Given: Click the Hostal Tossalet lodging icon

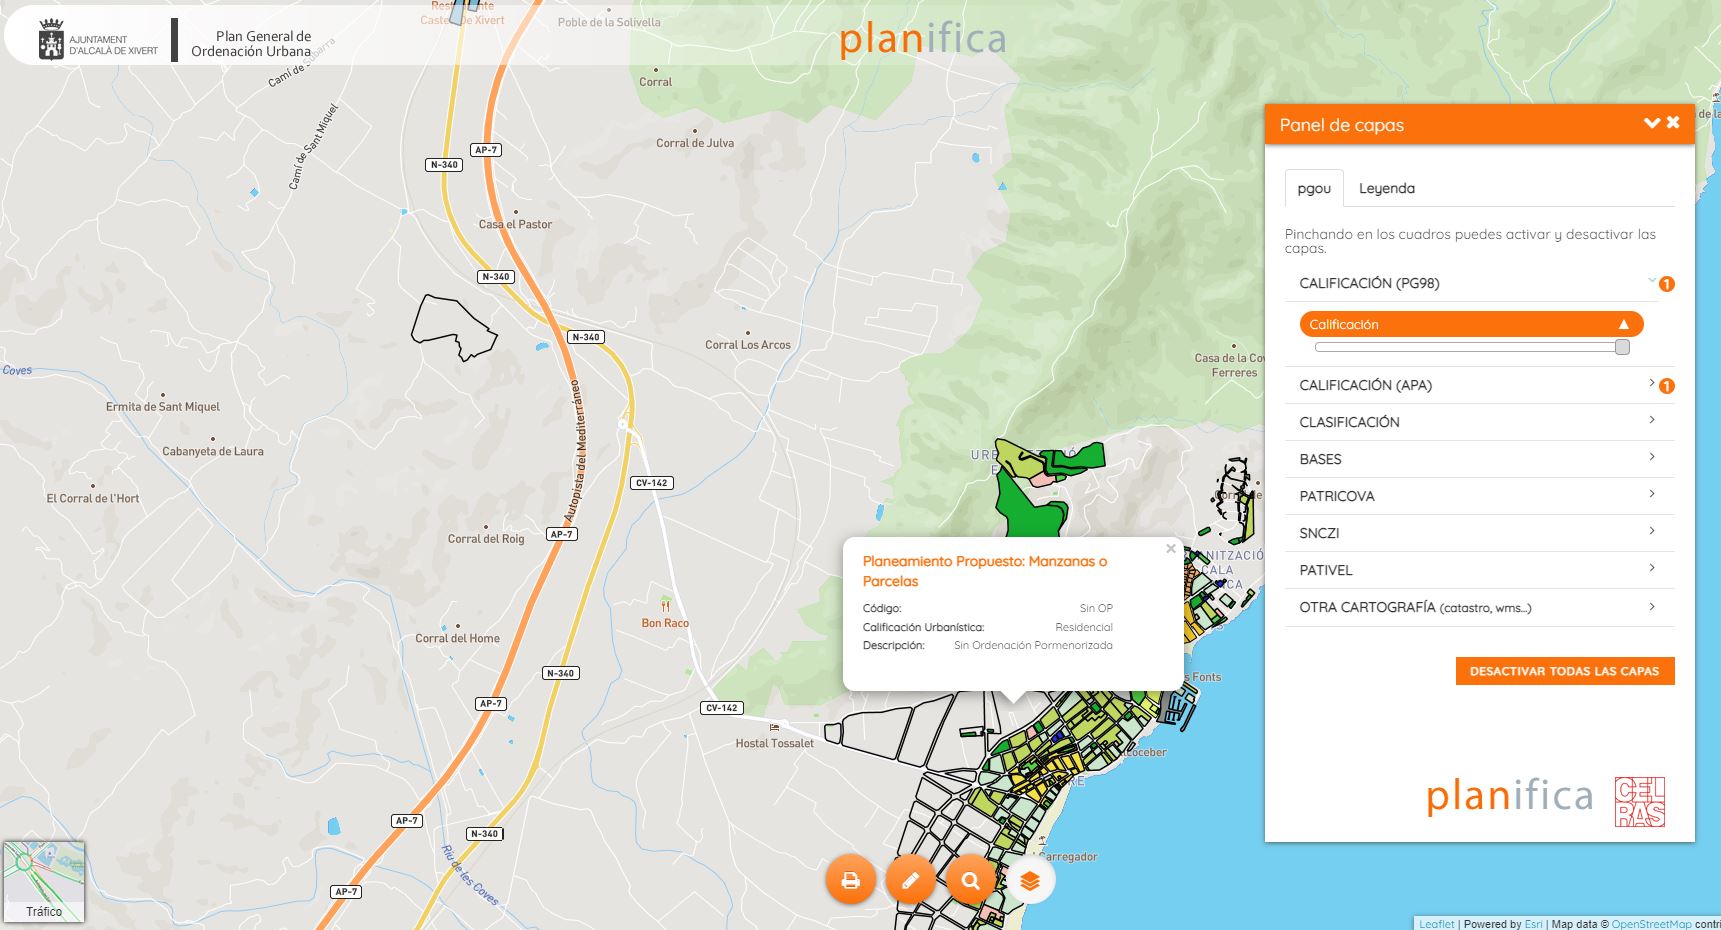Looking at the screenshot, I should 774,727.
